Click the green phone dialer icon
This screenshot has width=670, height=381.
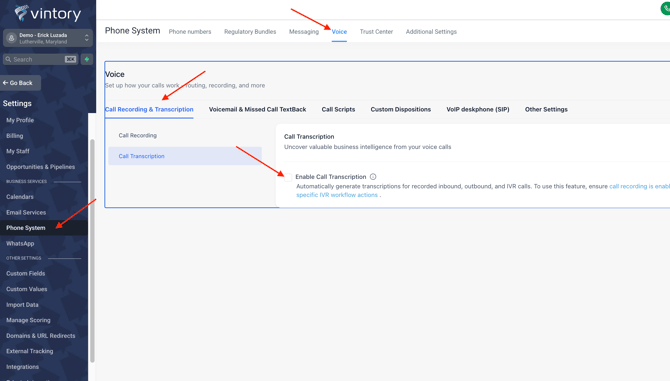(666, 8)
